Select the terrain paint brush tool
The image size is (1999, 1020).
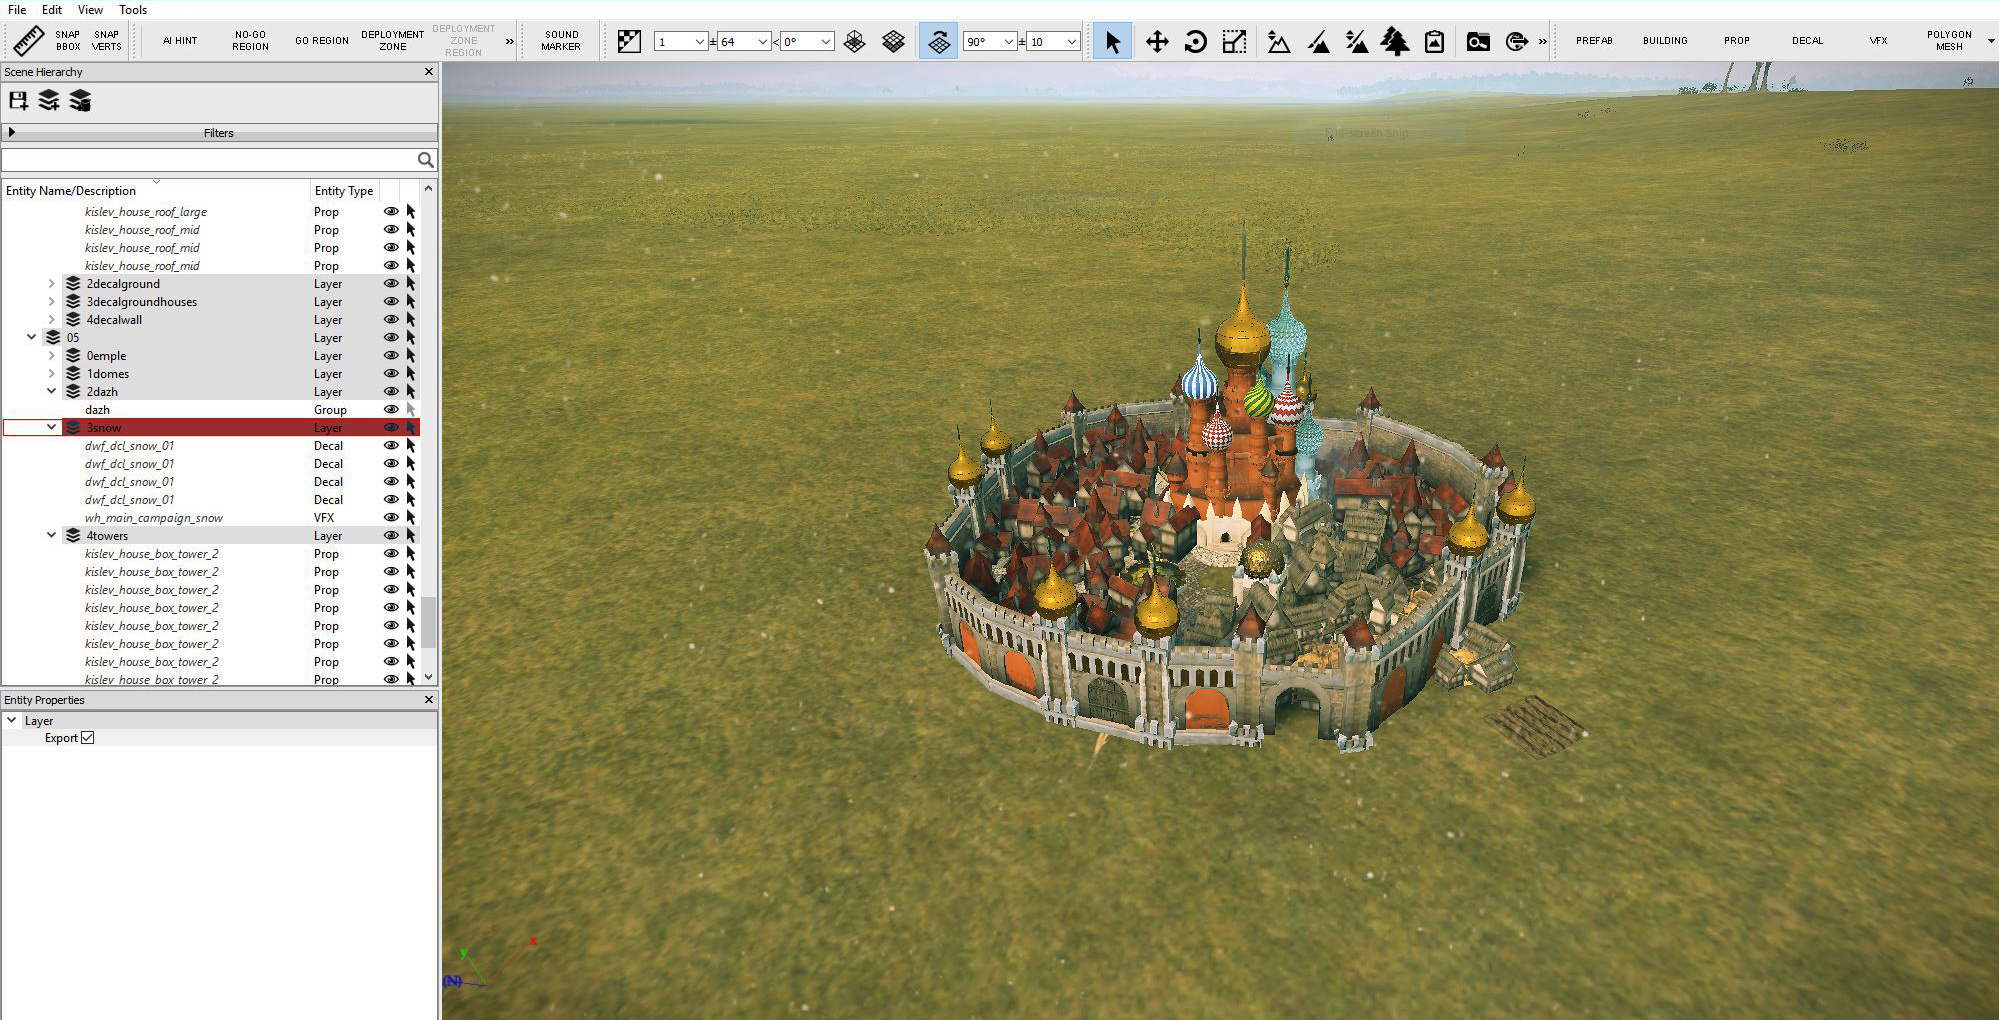pyautogui.click(x=1318, y=41)
